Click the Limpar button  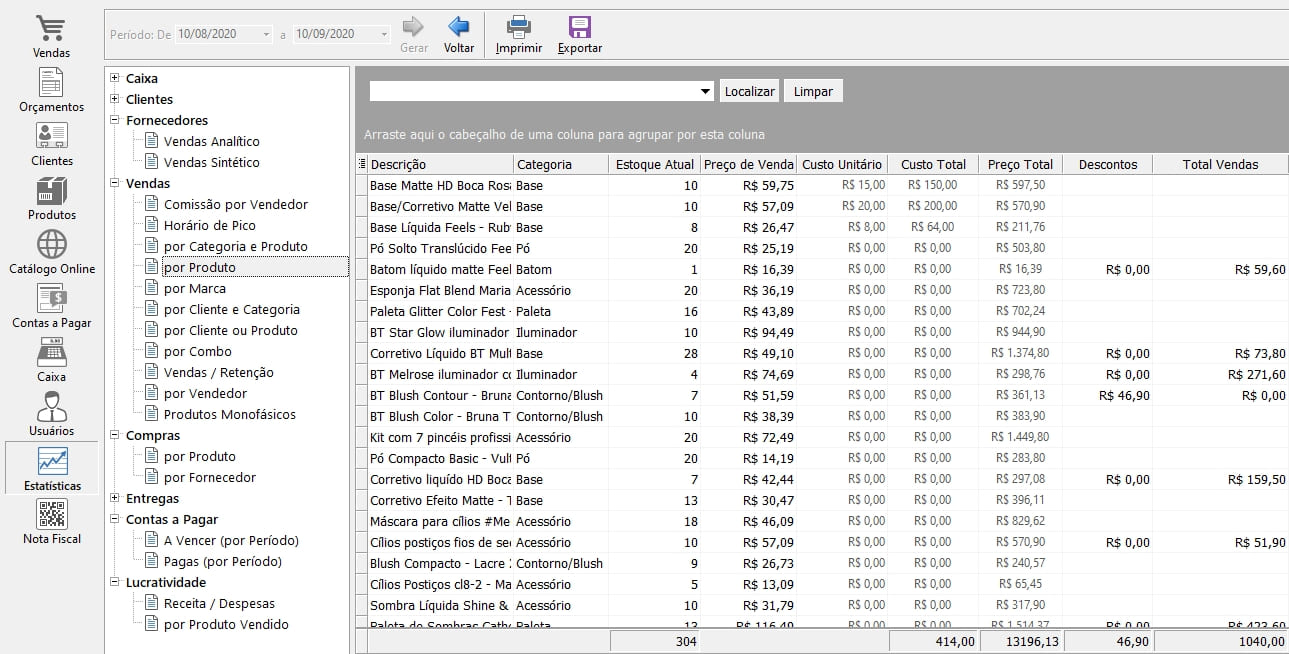pyautogui.click(x=813, y=91)
